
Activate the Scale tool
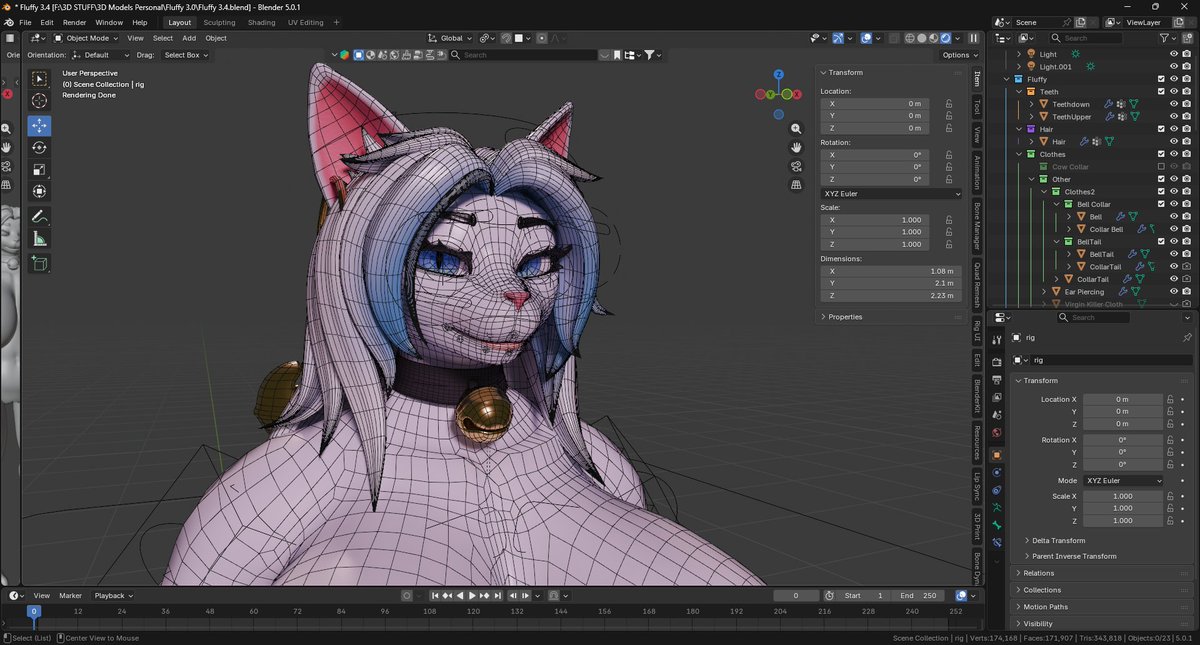[x=40, y=170]
